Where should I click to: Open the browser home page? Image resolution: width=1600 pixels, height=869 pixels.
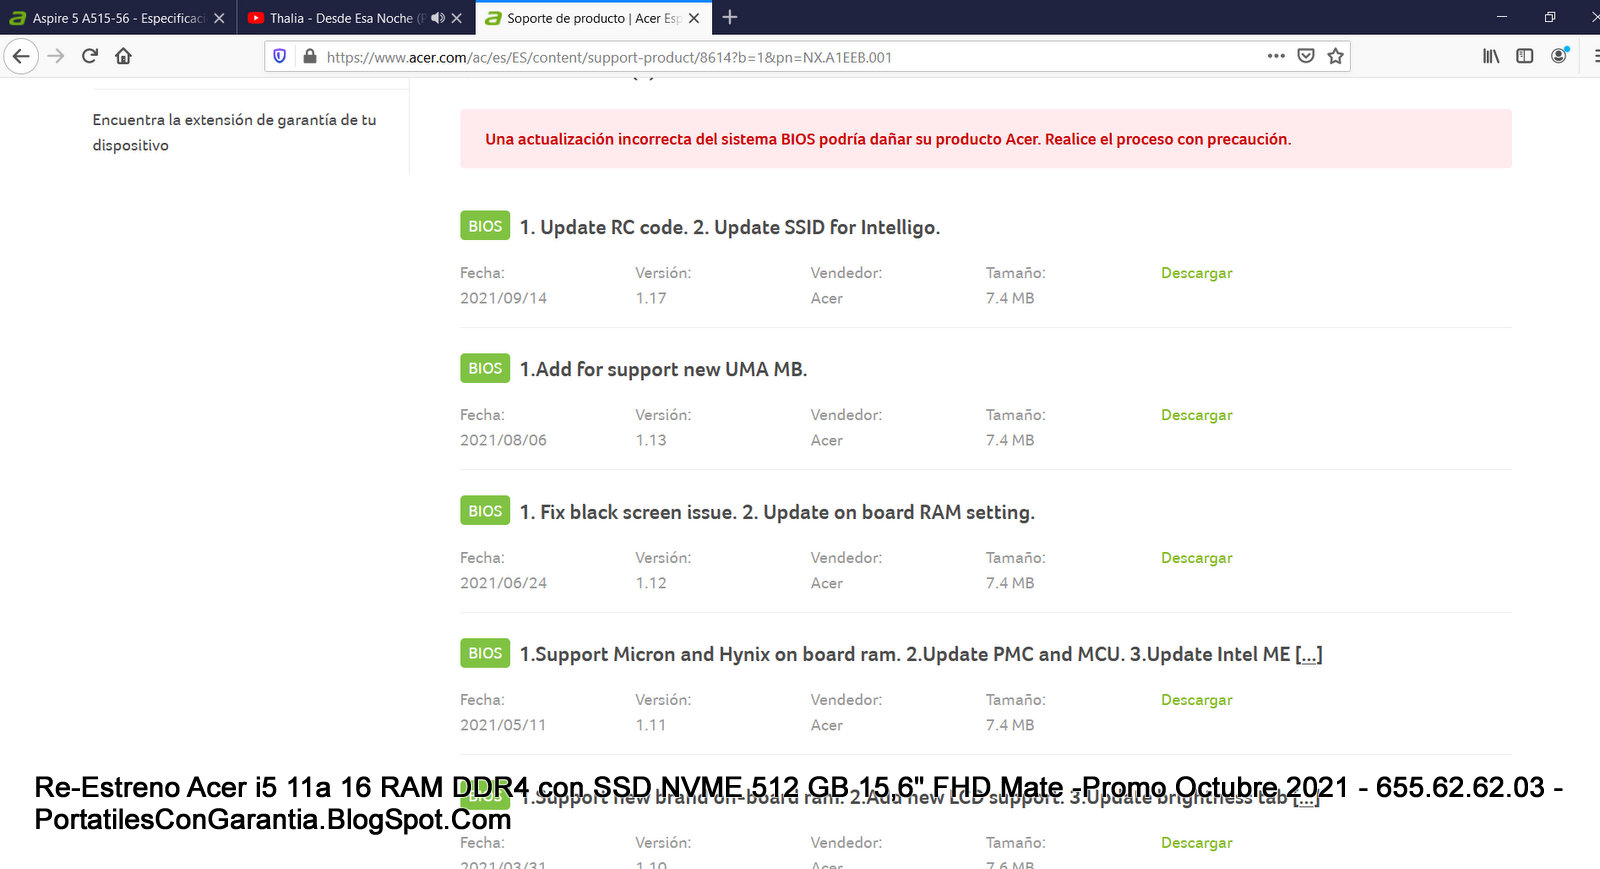tap(123, 56)
